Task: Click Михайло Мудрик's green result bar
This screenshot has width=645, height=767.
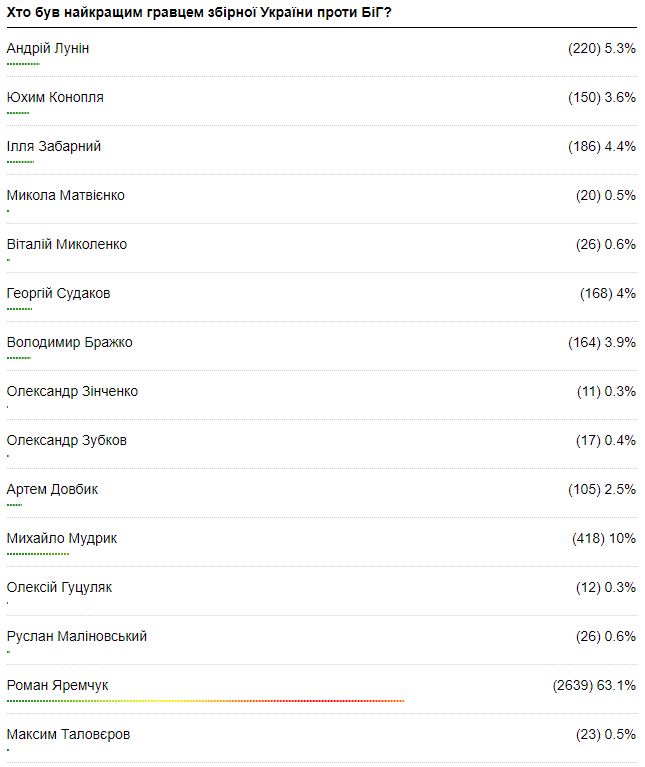Action: coord(38,553)
